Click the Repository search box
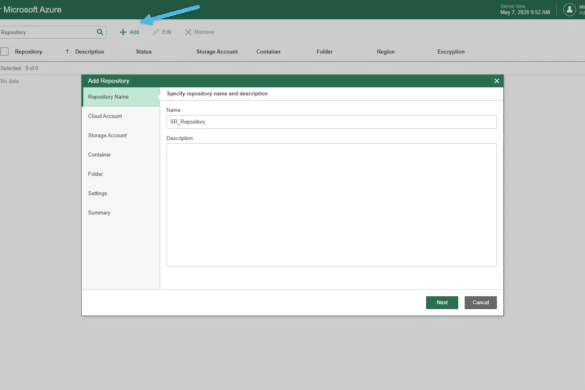 pyautogui.click(x=48, y=32)
